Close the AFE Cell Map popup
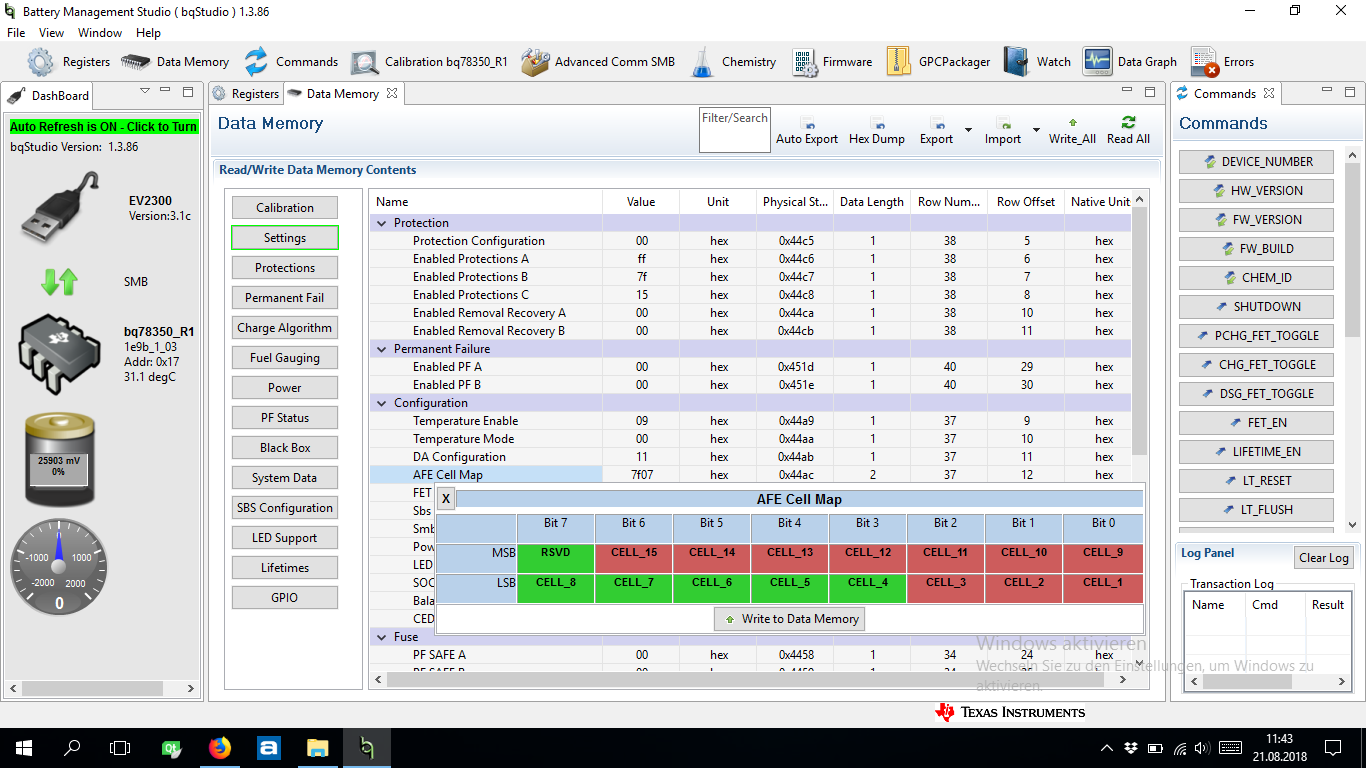The image size is (1366, 768). click(x=446, y=499)
